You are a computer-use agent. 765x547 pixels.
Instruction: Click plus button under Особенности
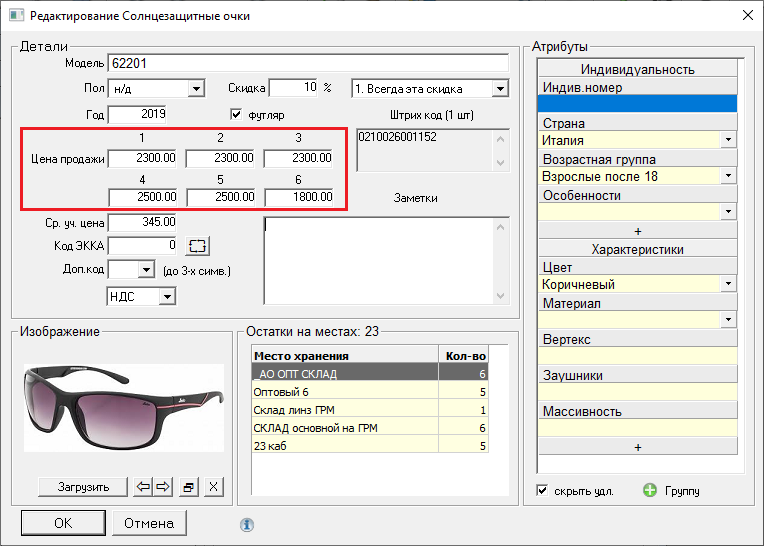[x=638, y=230]
